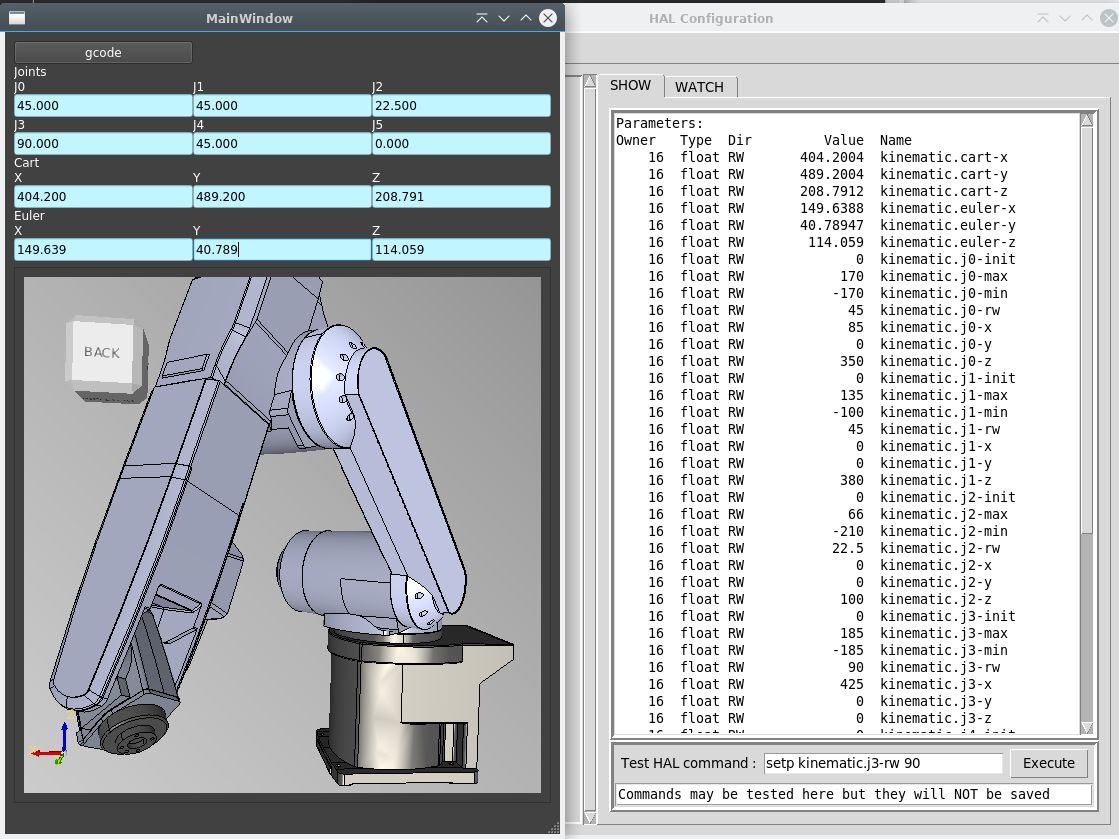The height and width of the screenshot is (839, 1119).
Task: Focus the Test HAL command text field
Action: [883, 763]
